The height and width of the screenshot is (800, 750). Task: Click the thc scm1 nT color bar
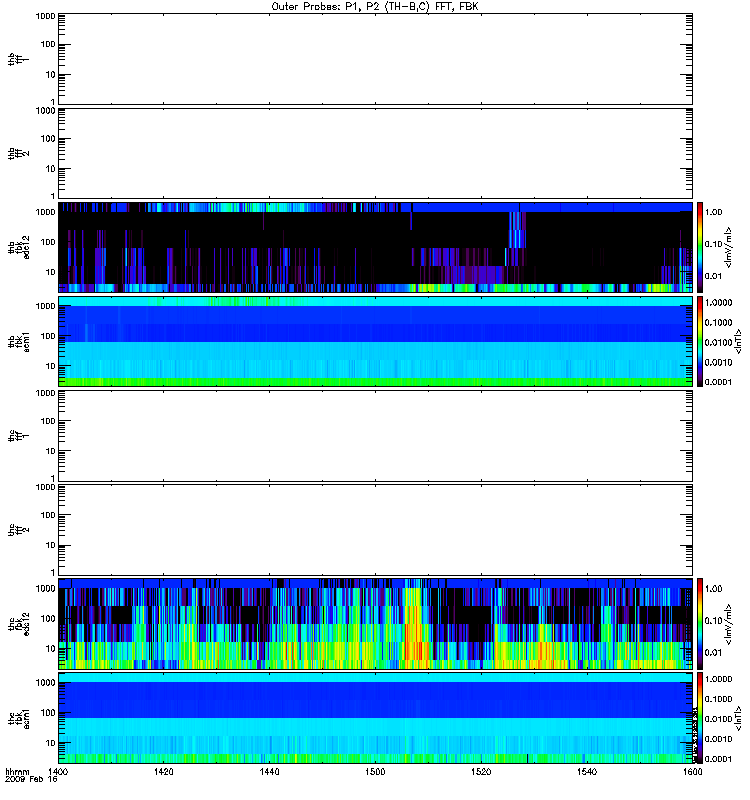pos(700,718)
